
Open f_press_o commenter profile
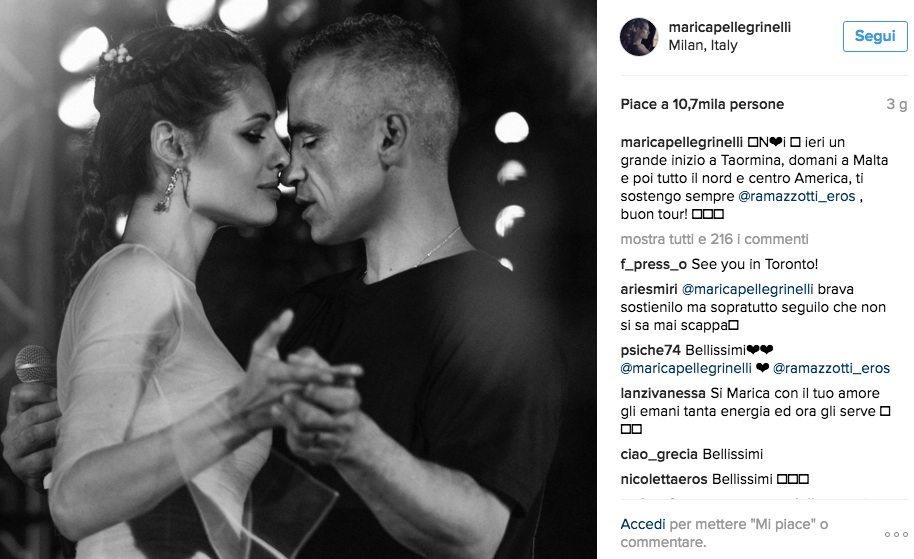pos(653,265)
